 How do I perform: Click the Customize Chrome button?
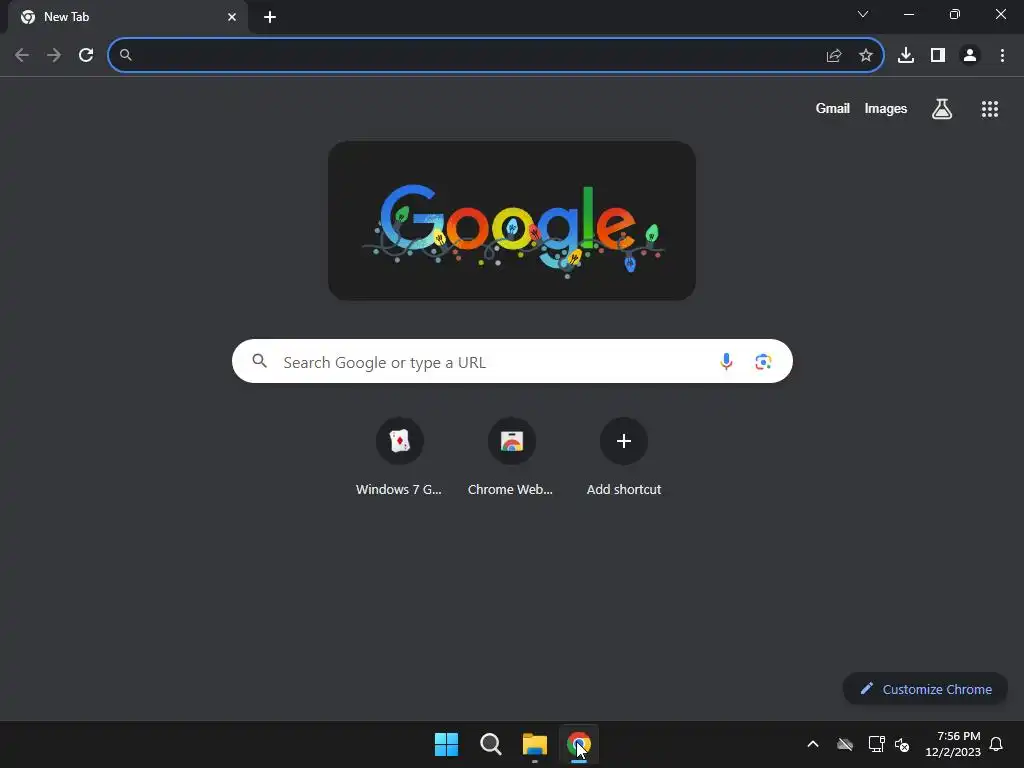tap(925, 689)
